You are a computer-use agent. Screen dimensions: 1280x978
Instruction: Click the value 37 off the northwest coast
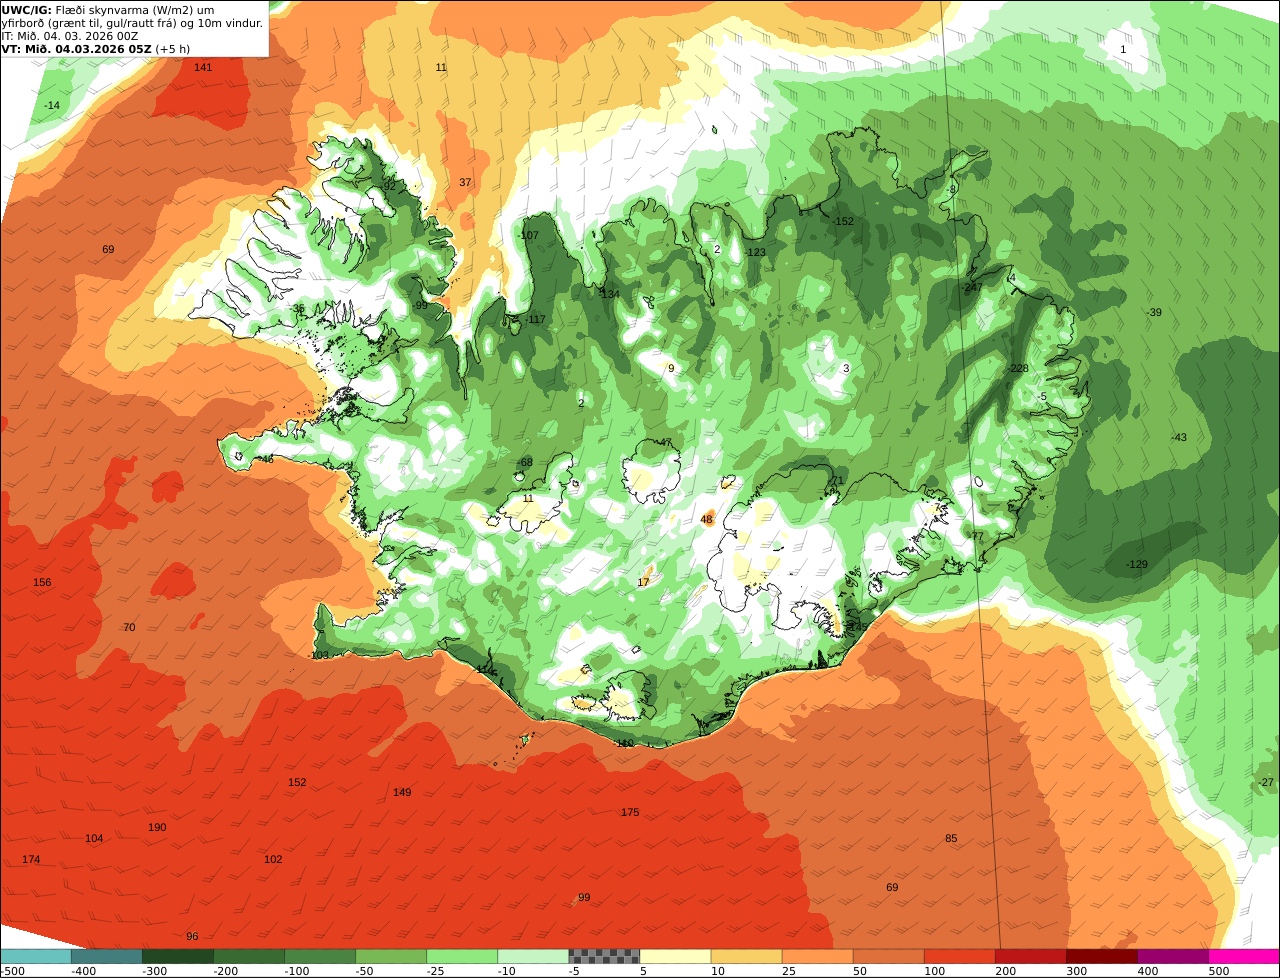click(x=465, y=182)
